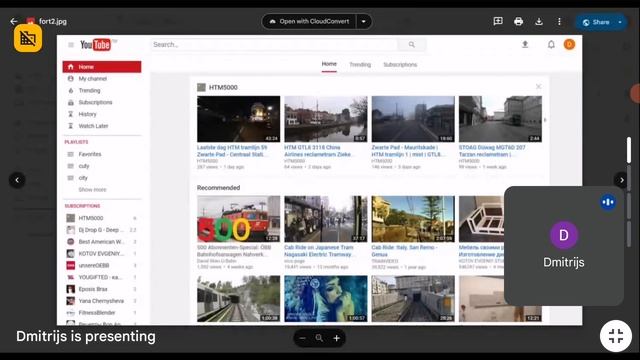Image resolution: width=640 pixels, height=360 pixels.
Task: Open the Laatste dag HTM tramlijn video thumbnail
Action: point(238,119)
